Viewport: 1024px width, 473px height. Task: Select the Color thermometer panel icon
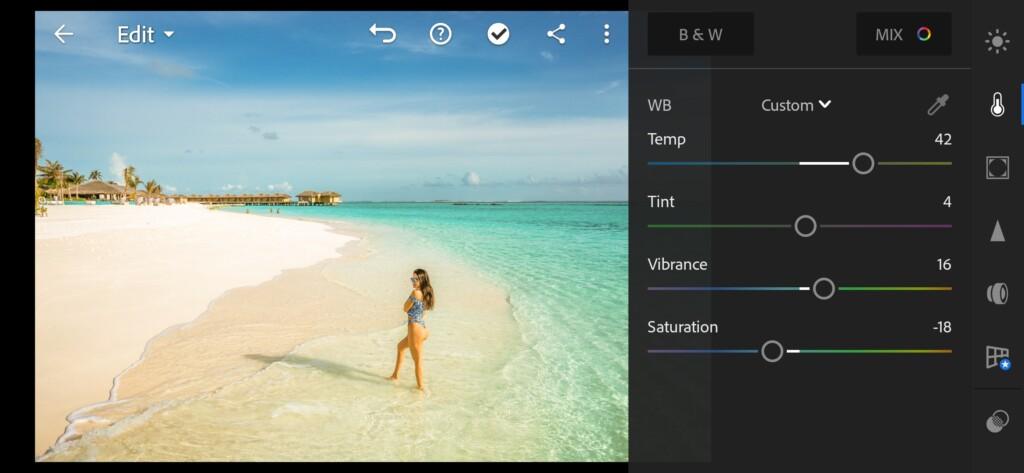click(x=997, y=105)
